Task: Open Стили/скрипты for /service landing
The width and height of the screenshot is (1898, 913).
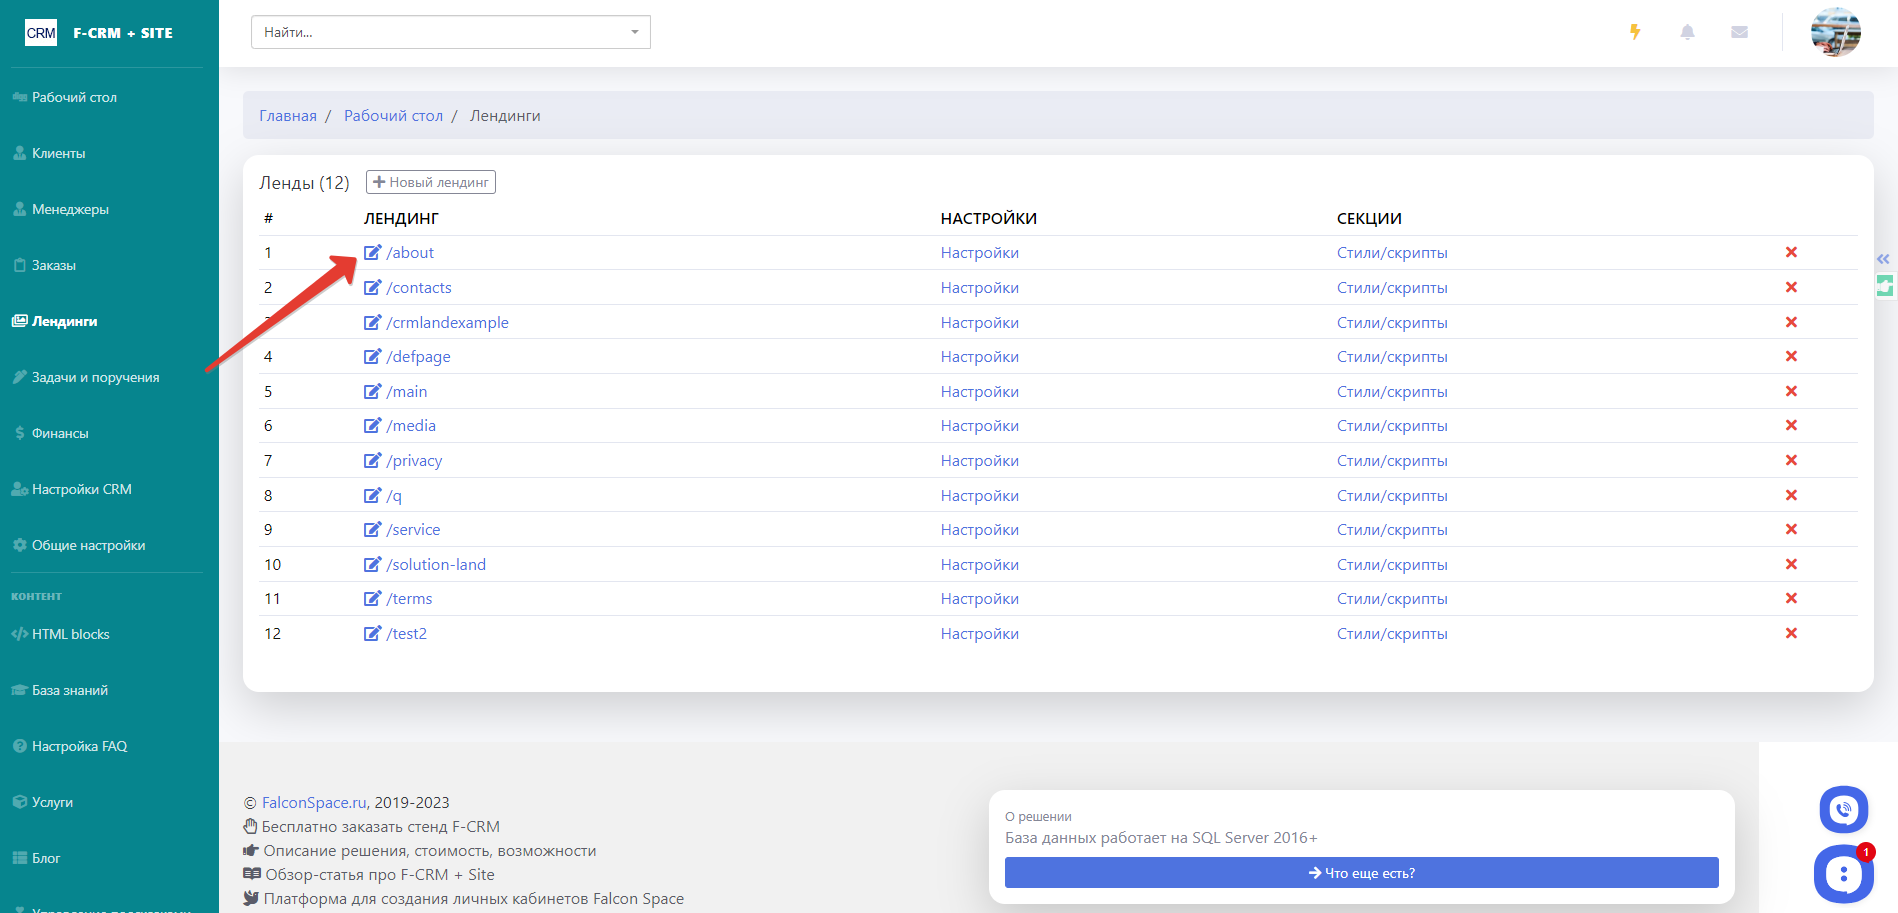Action: click(1391, 530)
